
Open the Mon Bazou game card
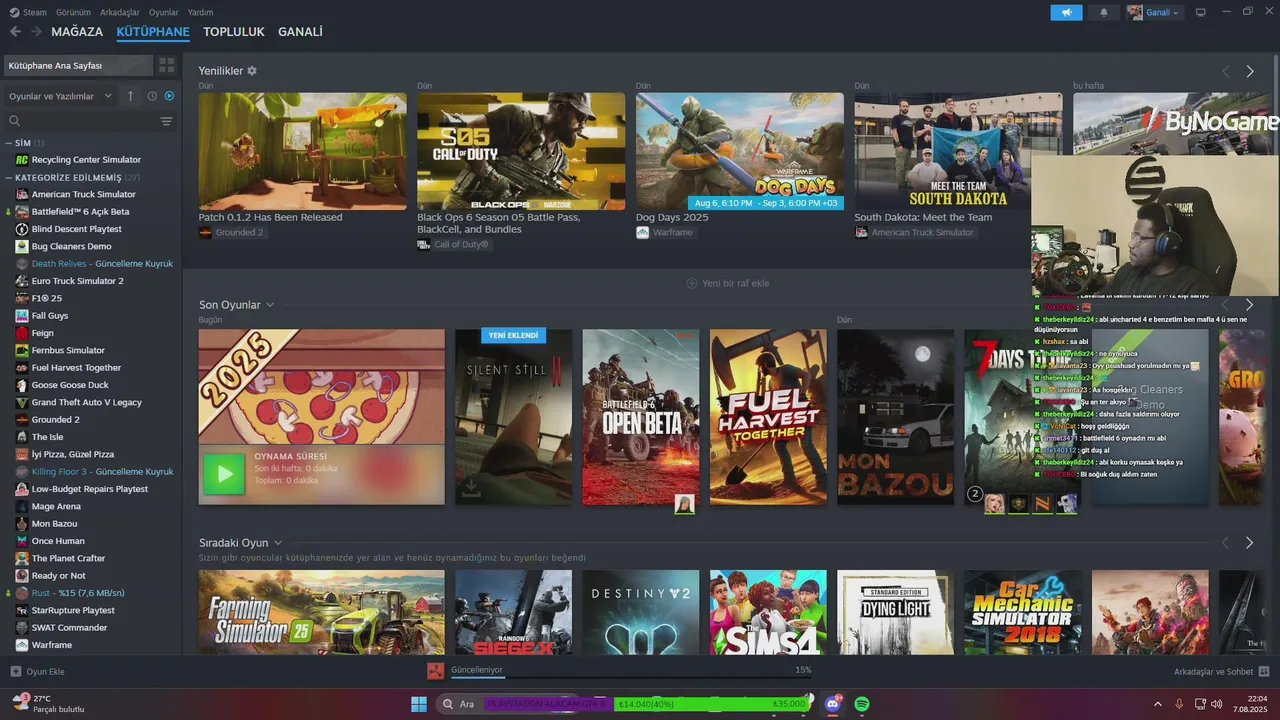(896, 417)
